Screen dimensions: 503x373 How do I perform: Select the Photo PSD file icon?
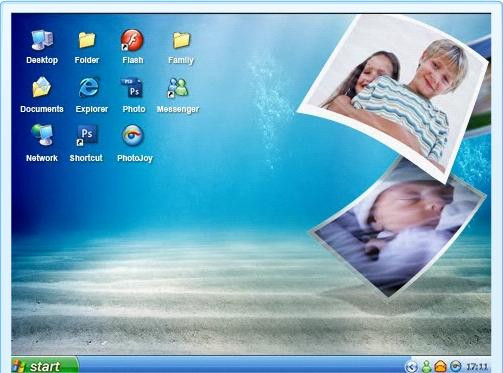[132, 88]
